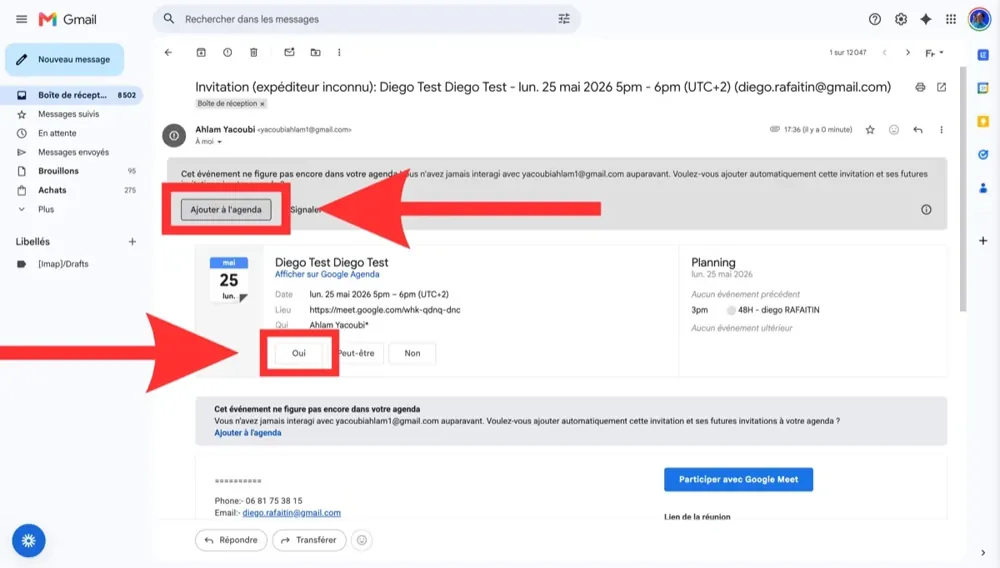
Task: Click 'Participer avec Google Meet' button
Action: pos(738,479)
